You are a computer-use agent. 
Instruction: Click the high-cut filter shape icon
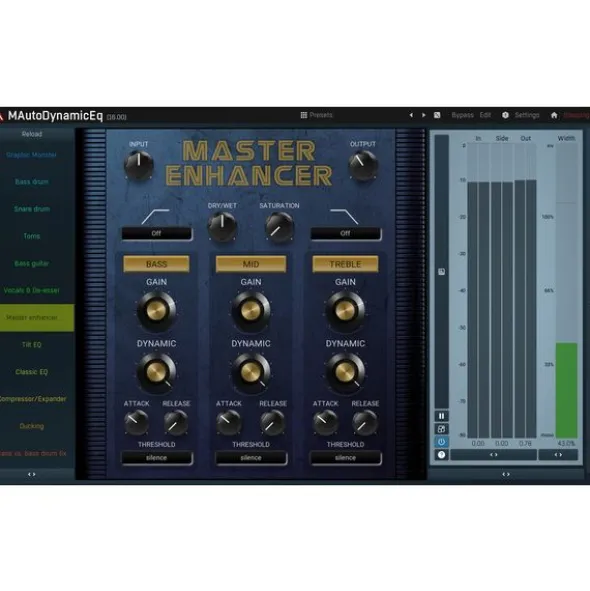pyautogui.click(x=344, y=217)
